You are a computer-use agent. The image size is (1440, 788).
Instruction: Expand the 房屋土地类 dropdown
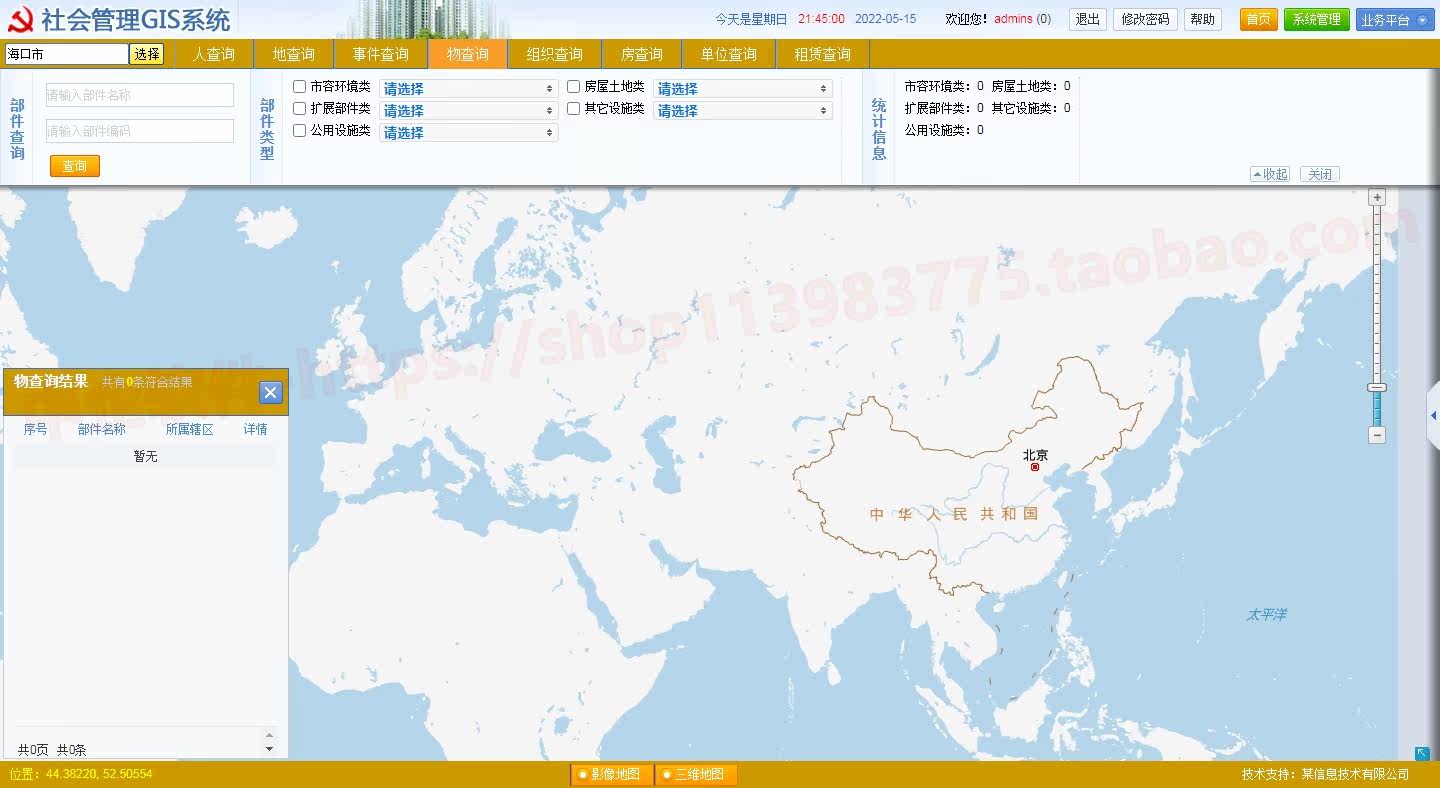coord(743,88)
